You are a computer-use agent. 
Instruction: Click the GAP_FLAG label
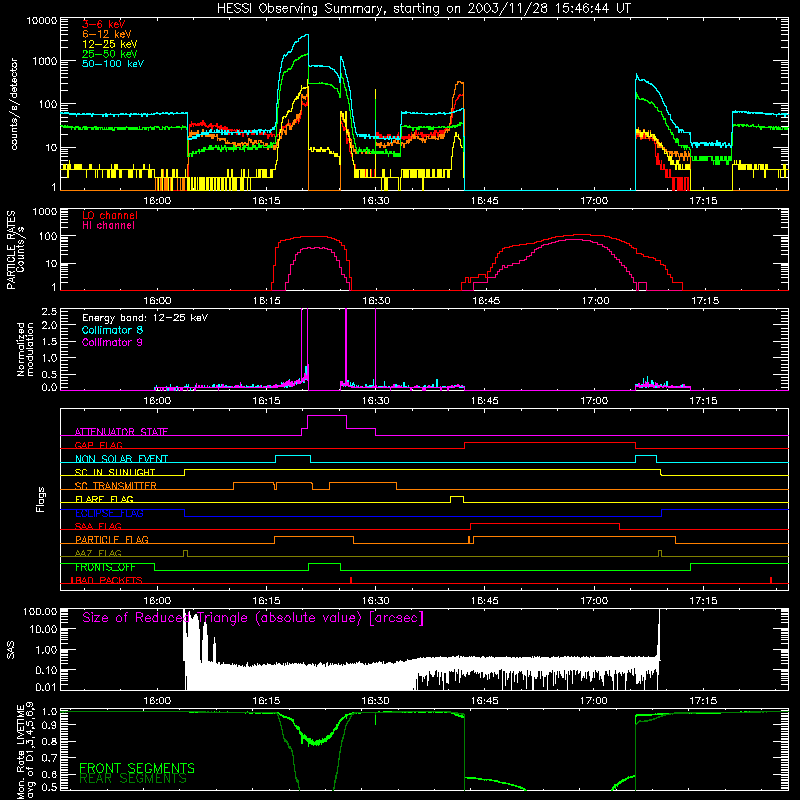[98, 445]
